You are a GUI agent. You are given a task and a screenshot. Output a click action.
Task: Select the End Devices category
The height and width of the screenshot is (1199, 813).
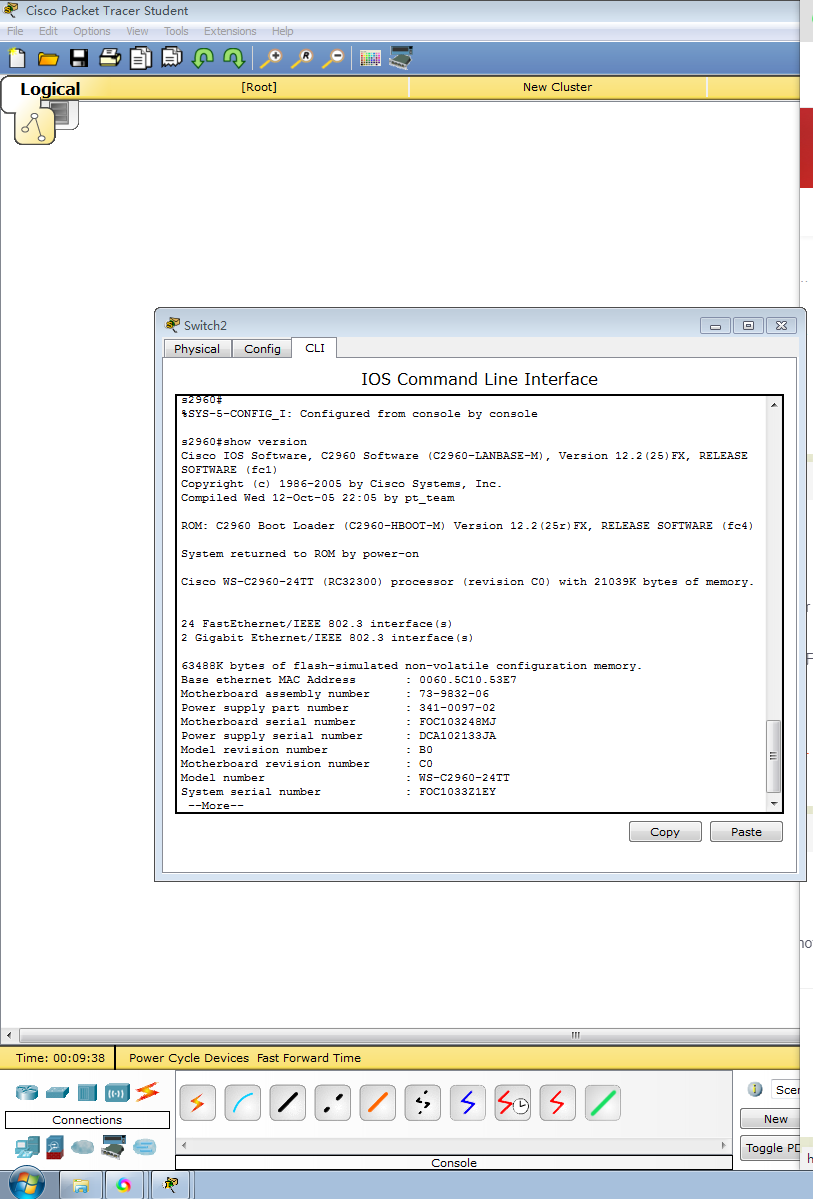click(x=27, y=1147)
